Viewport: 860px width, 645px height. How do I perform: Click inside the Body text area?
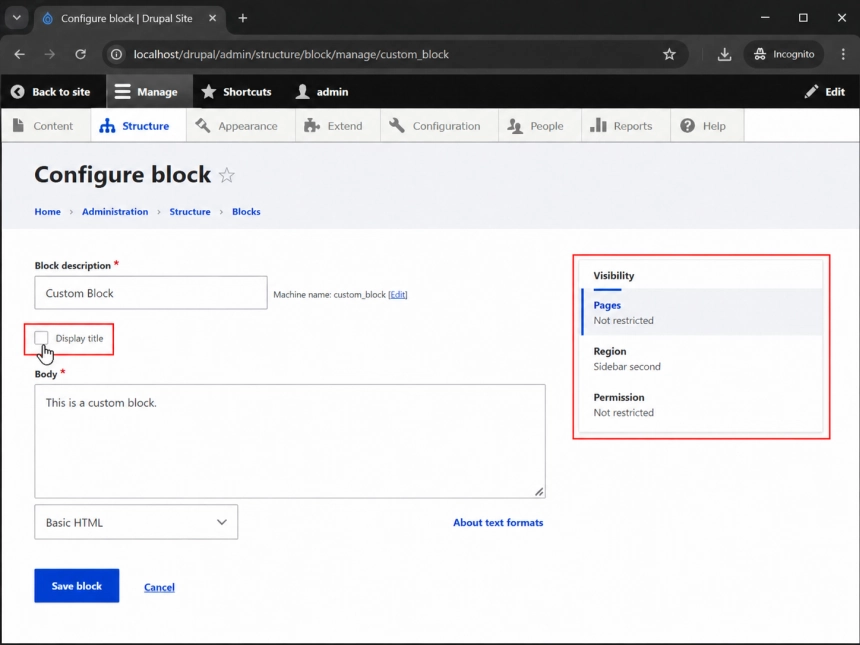pos(290,441)
